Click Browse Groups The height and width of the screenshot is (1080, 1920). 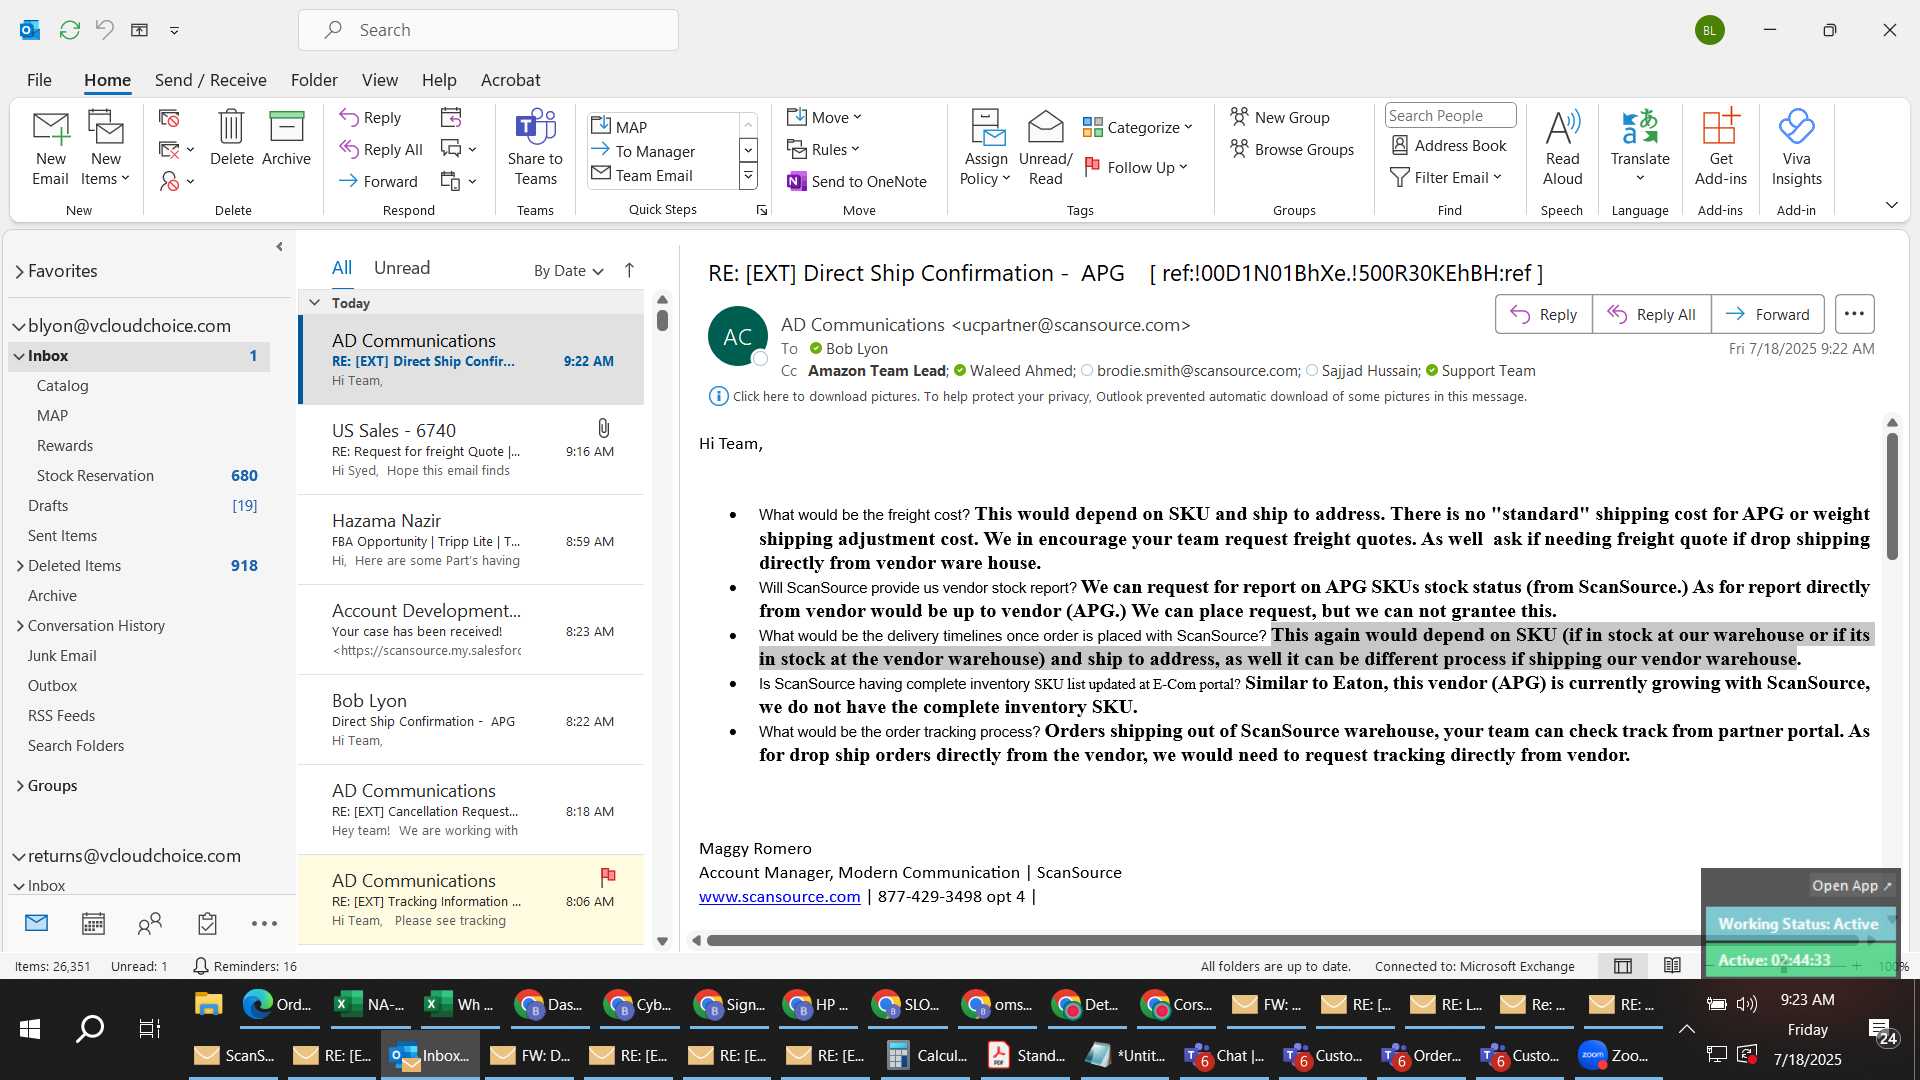[1292, 149]
